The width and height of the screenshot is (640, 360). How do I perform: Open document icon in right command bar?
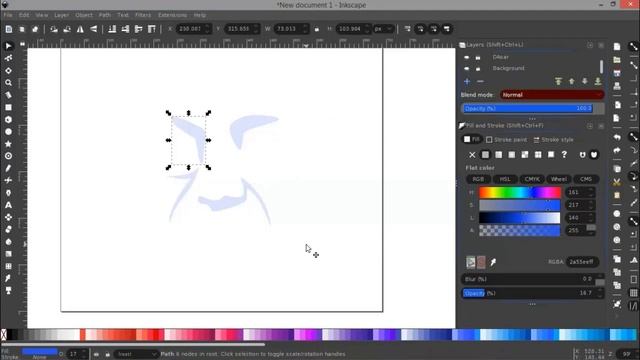[617, 60]
